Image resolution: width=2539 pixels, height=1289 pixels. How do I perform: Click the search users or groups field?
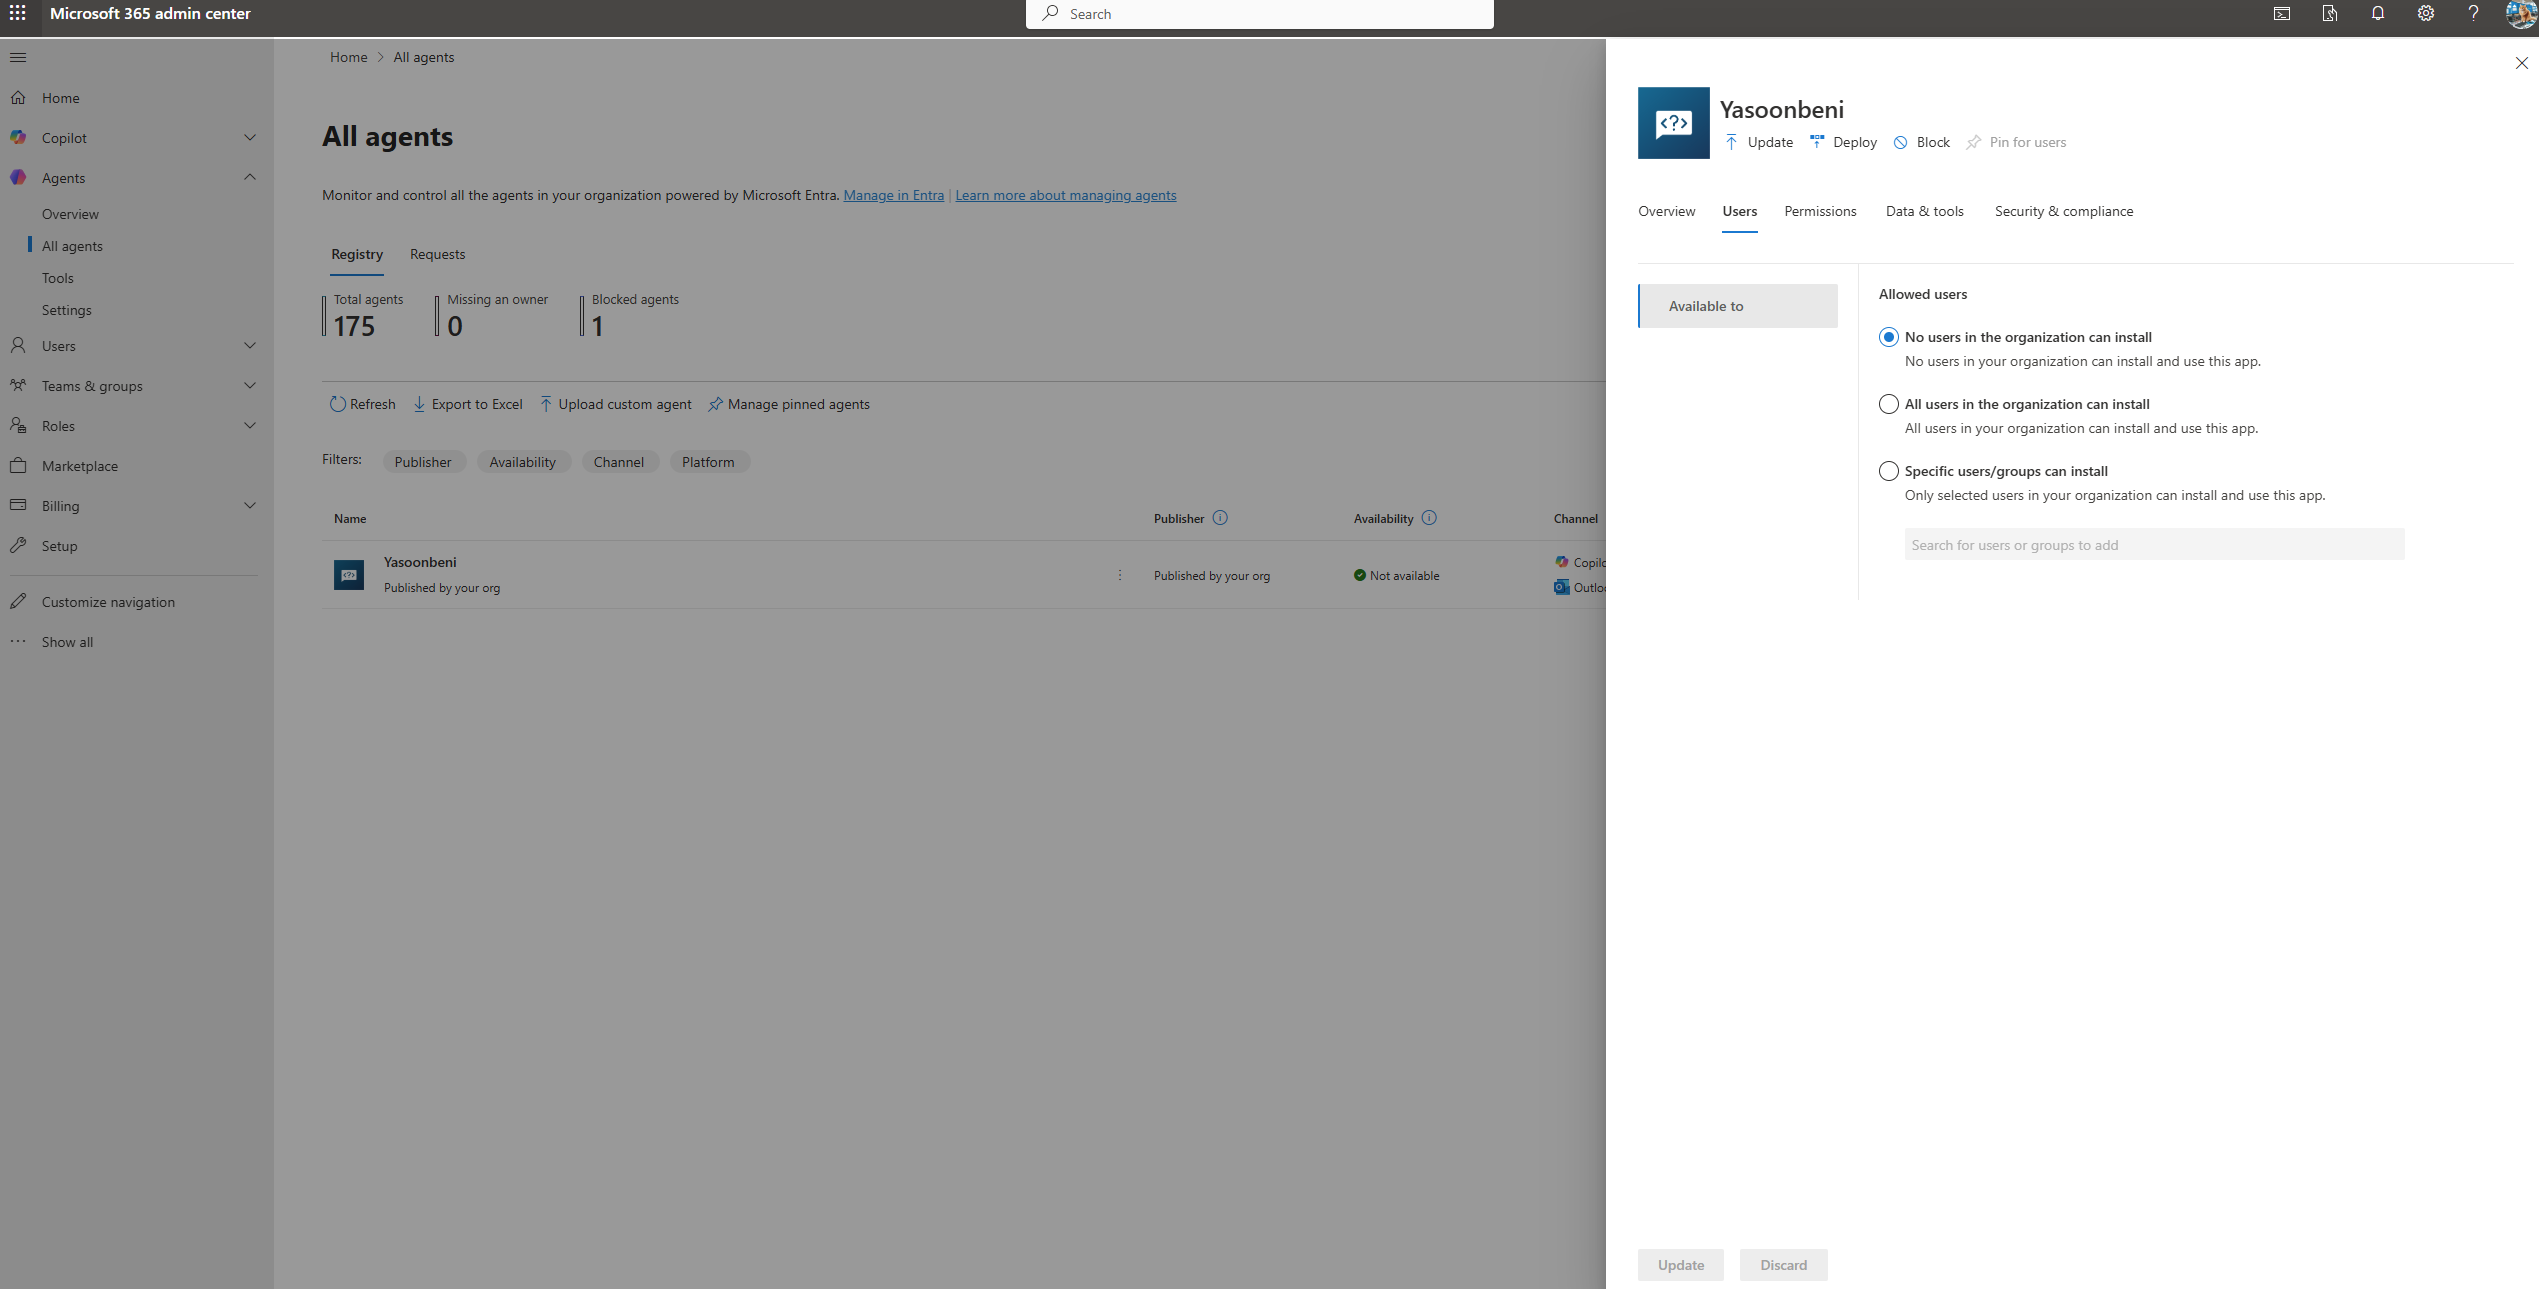[2154, 545]
